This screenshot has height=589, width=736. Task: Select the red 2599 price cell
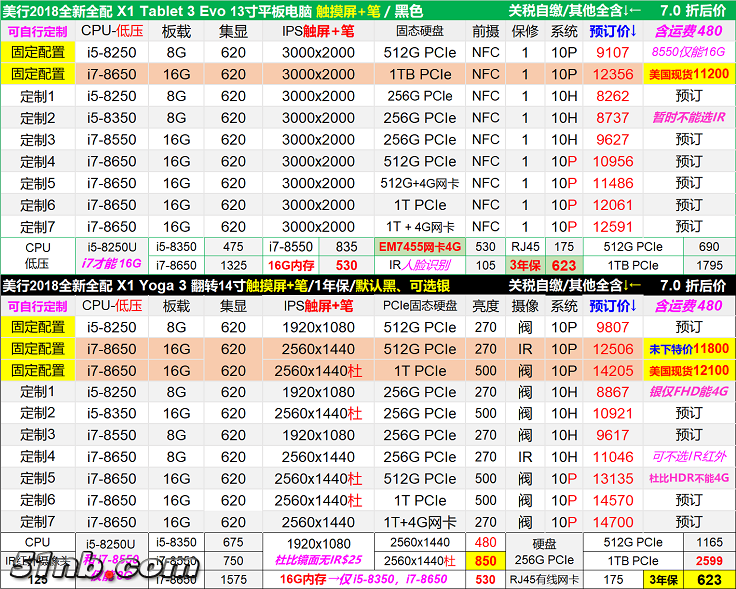click(708, 561)
